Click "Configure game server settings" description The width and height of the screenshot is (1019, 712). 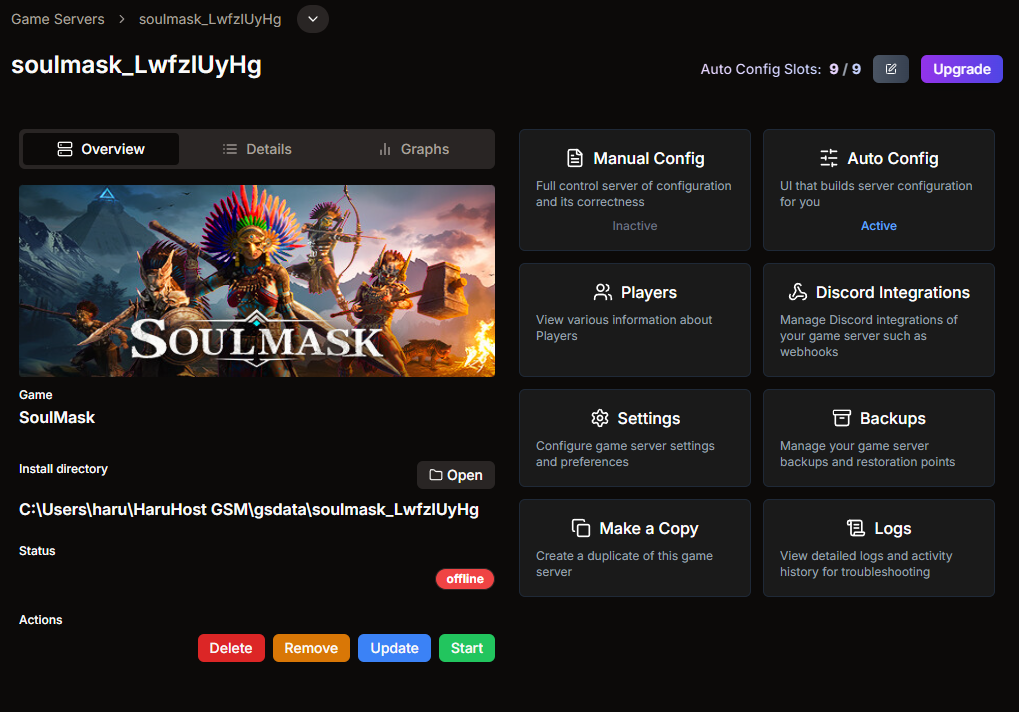(x=625, y=453)
